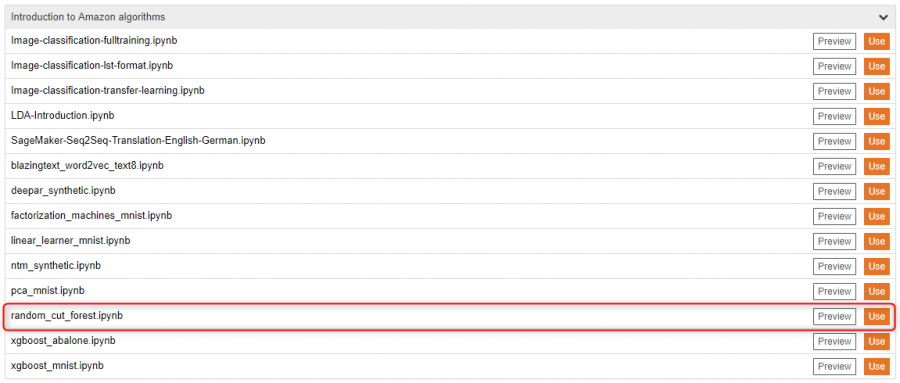Image resolution: width=900 pixels, height=383 pixels.
Task: Use the Image-classification-fulltraining.ipynb notebook
Action: 876,42
